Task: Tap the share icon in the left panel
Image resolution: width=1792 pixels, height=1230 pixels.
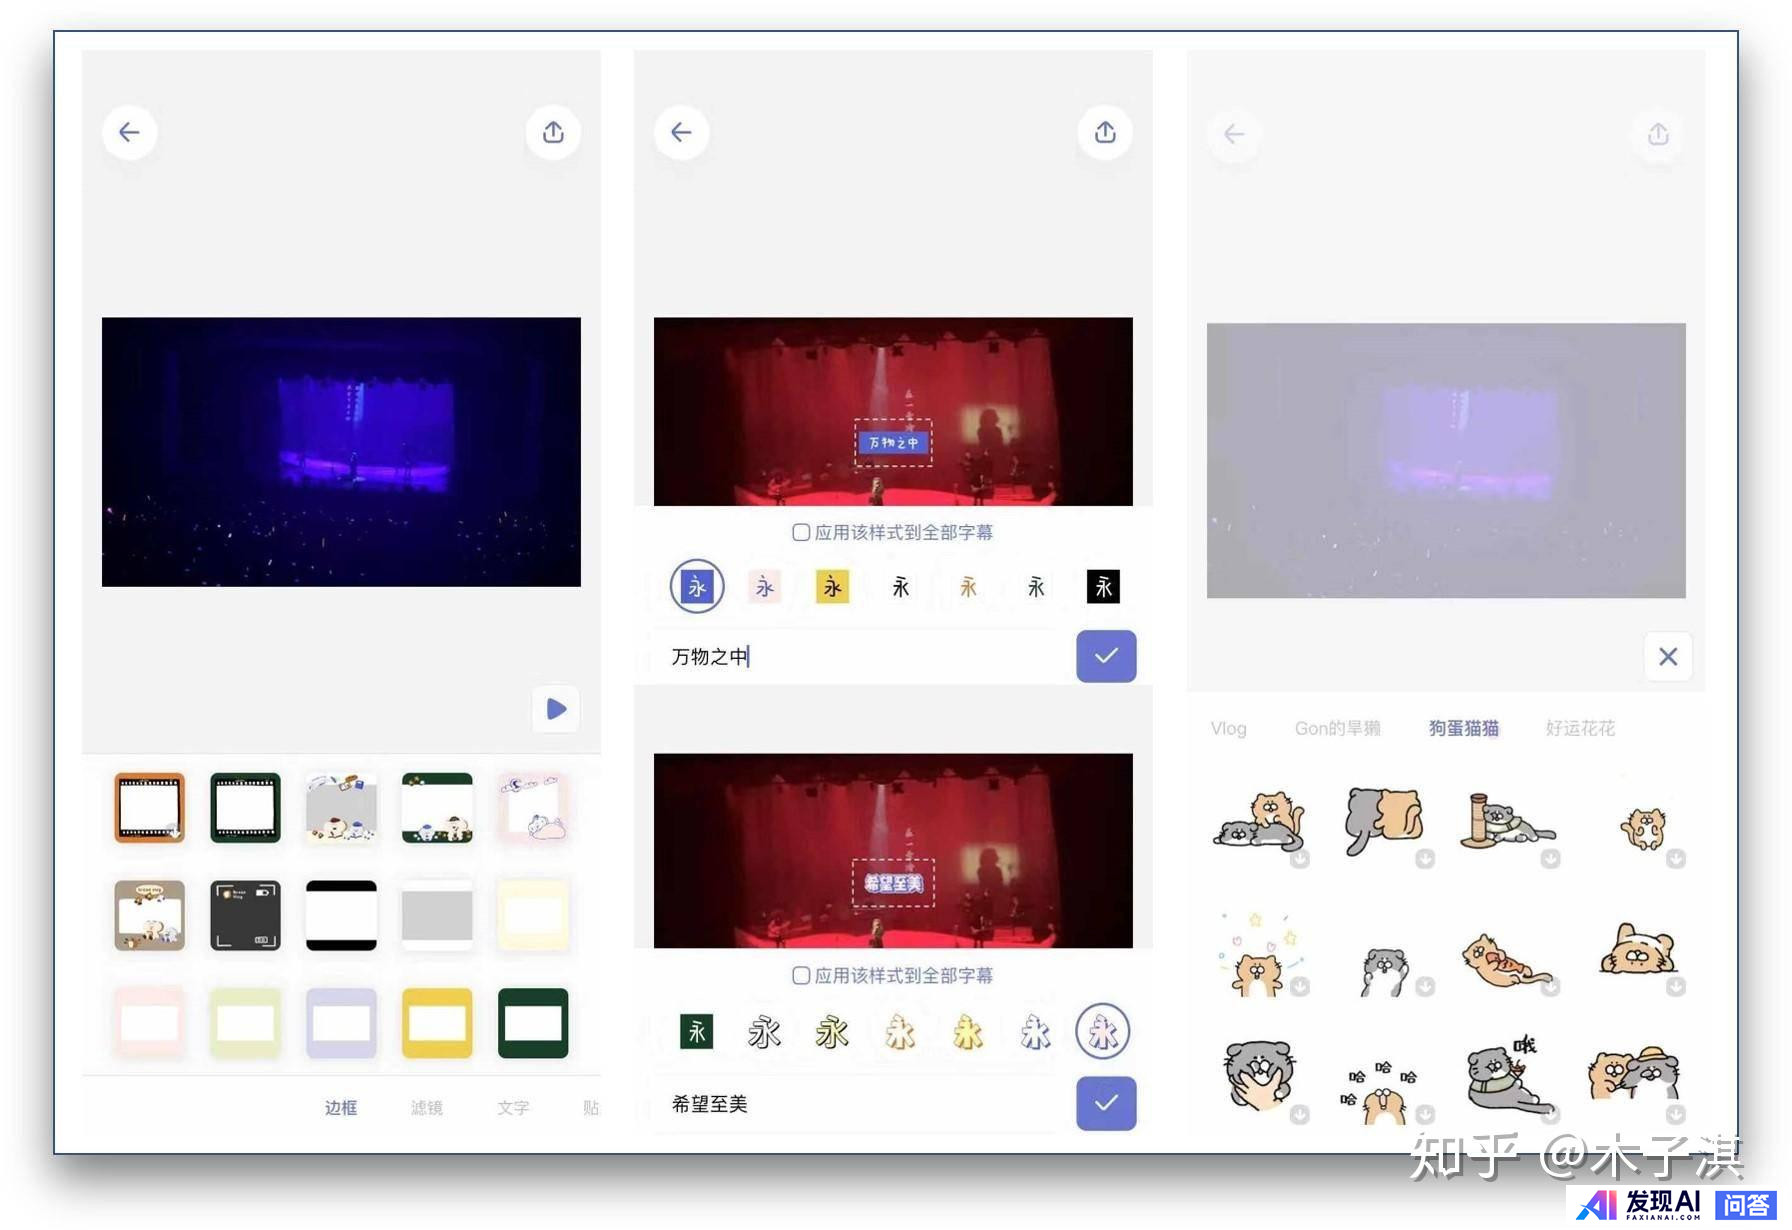Action: point(553,132)
